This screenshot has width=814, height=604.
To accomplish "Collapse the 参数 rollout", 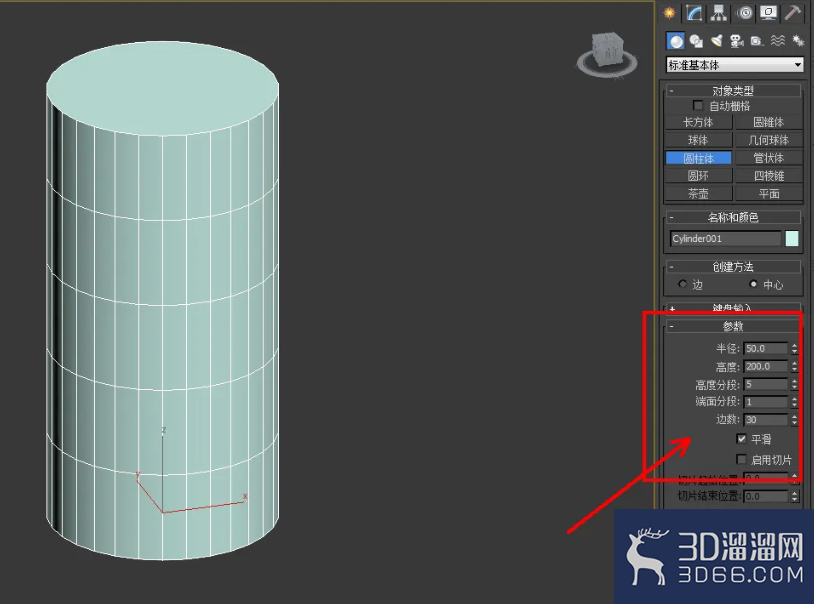I will [x=733, y=326].
